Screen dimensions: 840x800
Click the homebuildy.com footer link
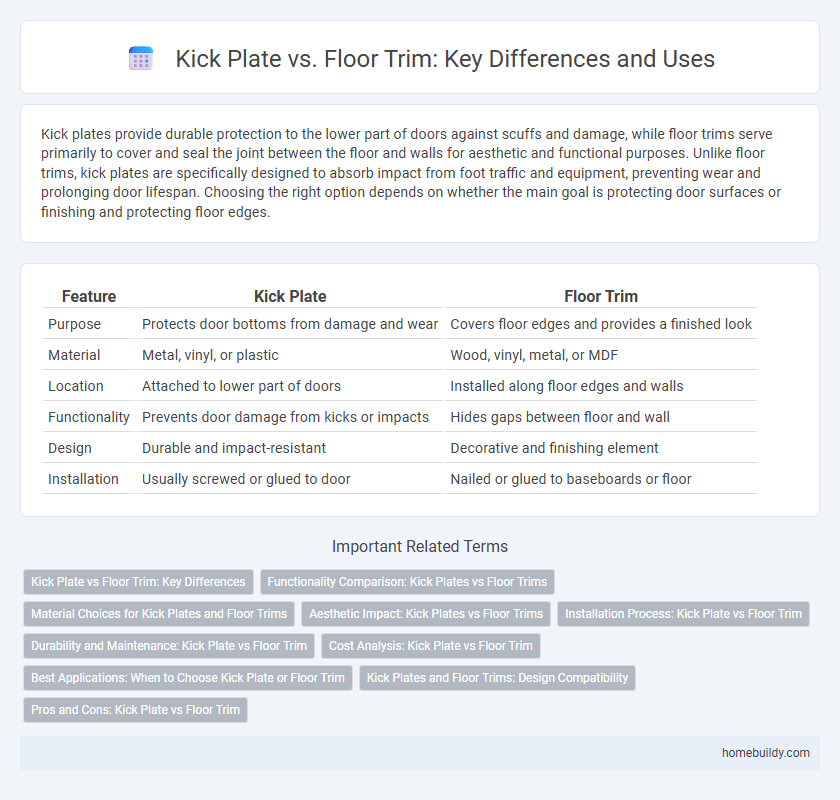[x=764, y=753]
